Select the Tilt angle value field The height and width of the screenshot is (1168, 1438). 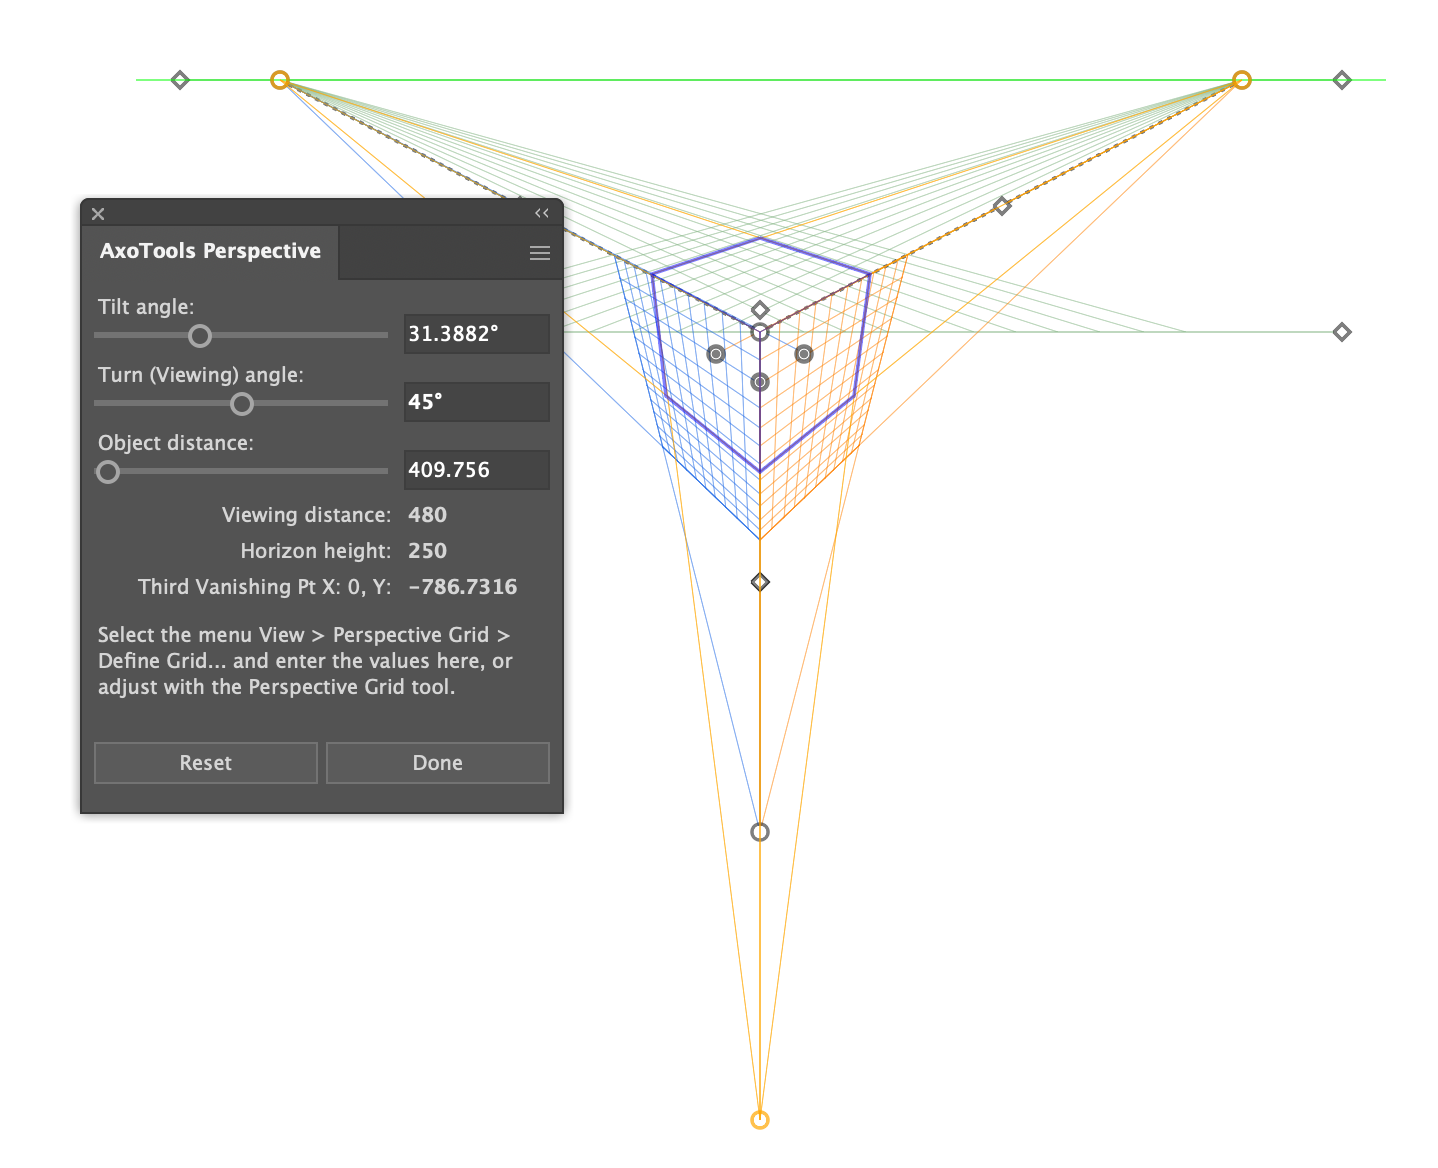tap(476, 334)
